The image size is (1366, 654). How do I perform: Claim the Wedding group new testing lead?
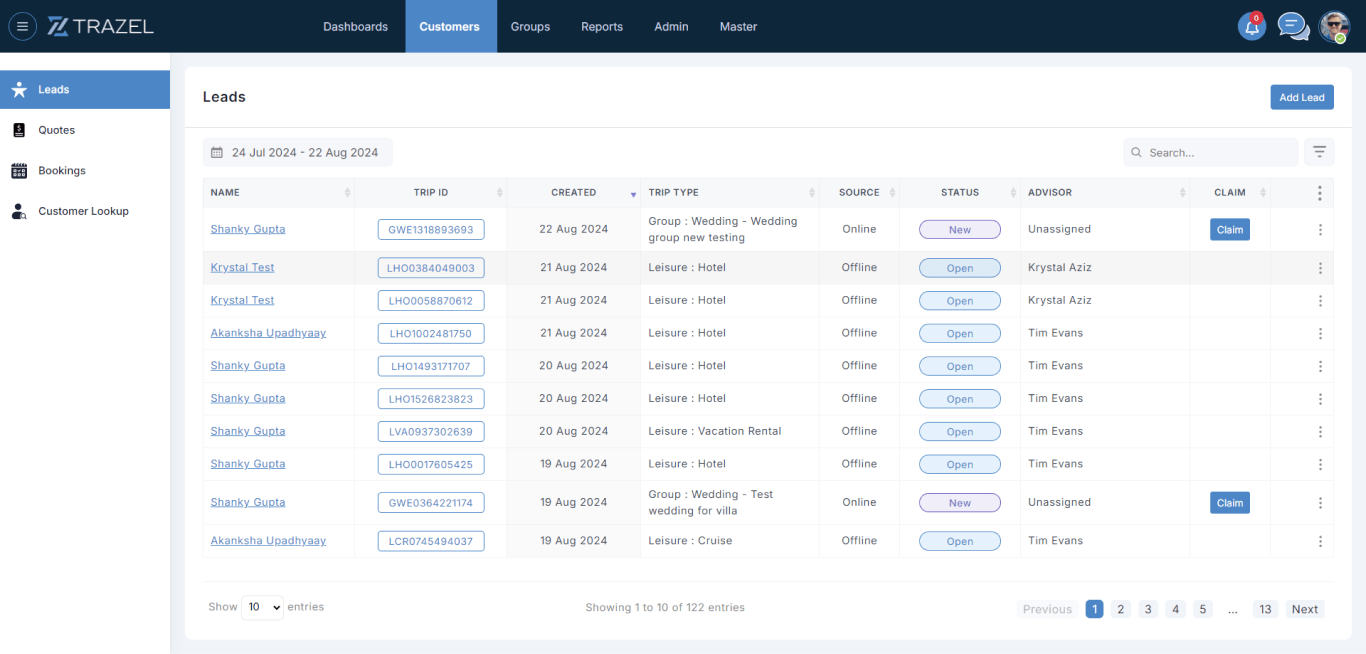(1229, 230)
